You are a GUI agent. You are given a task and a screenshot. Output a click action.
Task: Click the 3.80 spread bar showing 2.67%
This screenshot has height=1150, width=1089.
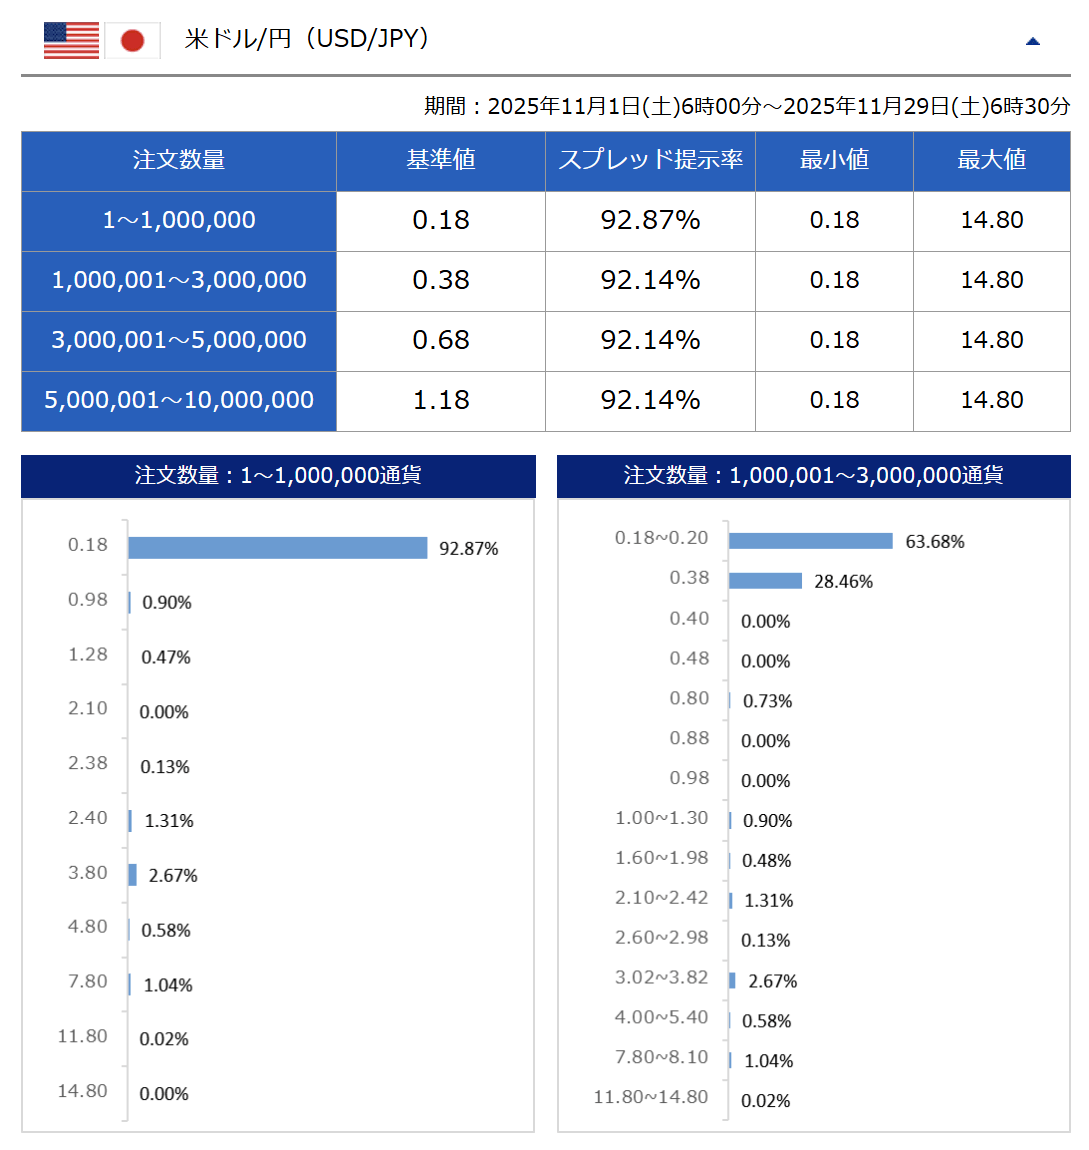click(x=132, y=875)
